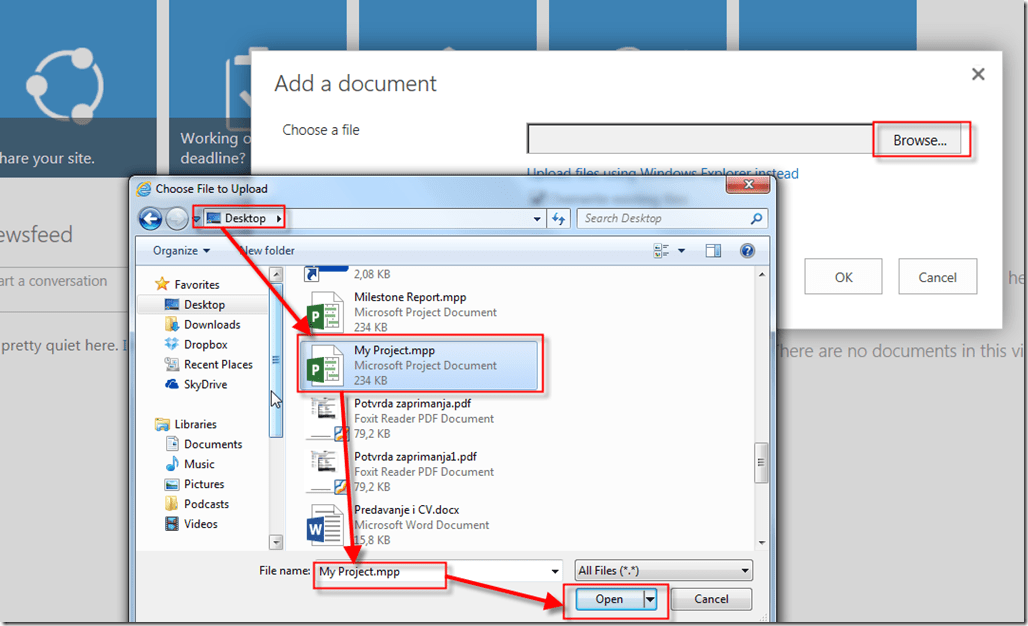Select Downloads in Favorites
Screen dimensions: 1028x626
tap(211, 325)
